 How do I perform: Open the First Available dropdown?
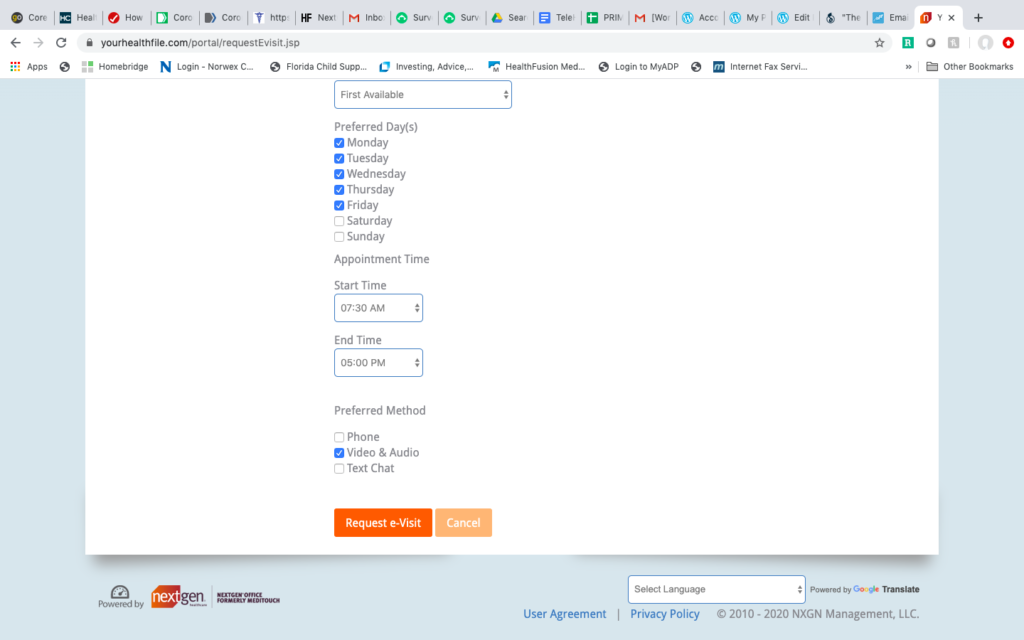pos(422,95)
